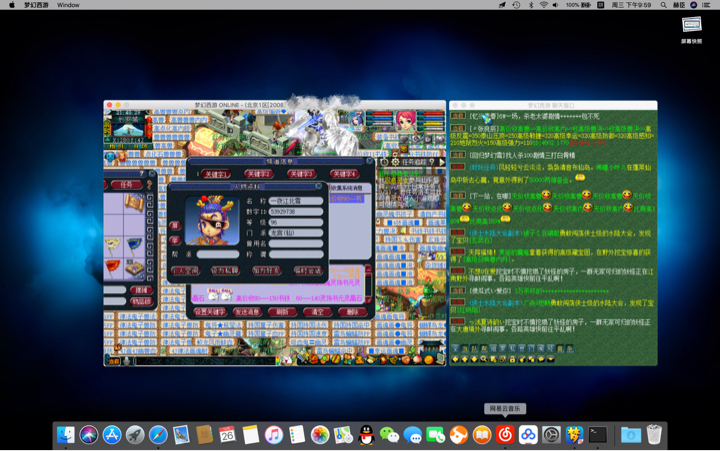720x451 pixels.
Task: Click the Wi-Fi status icon
Action: click(544, 5)
